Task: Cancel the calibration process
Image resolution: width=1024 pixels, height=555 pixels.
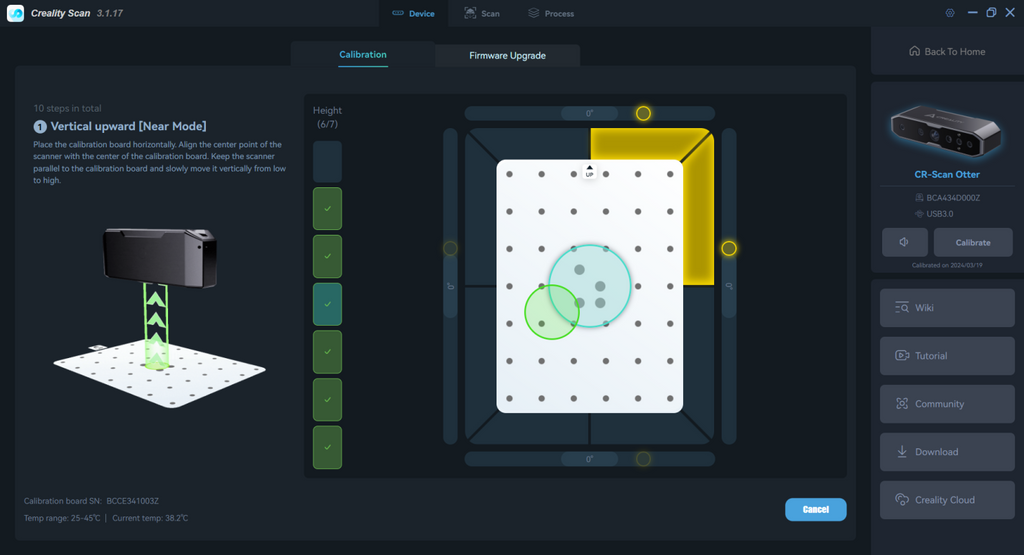Action: (815, 509)
